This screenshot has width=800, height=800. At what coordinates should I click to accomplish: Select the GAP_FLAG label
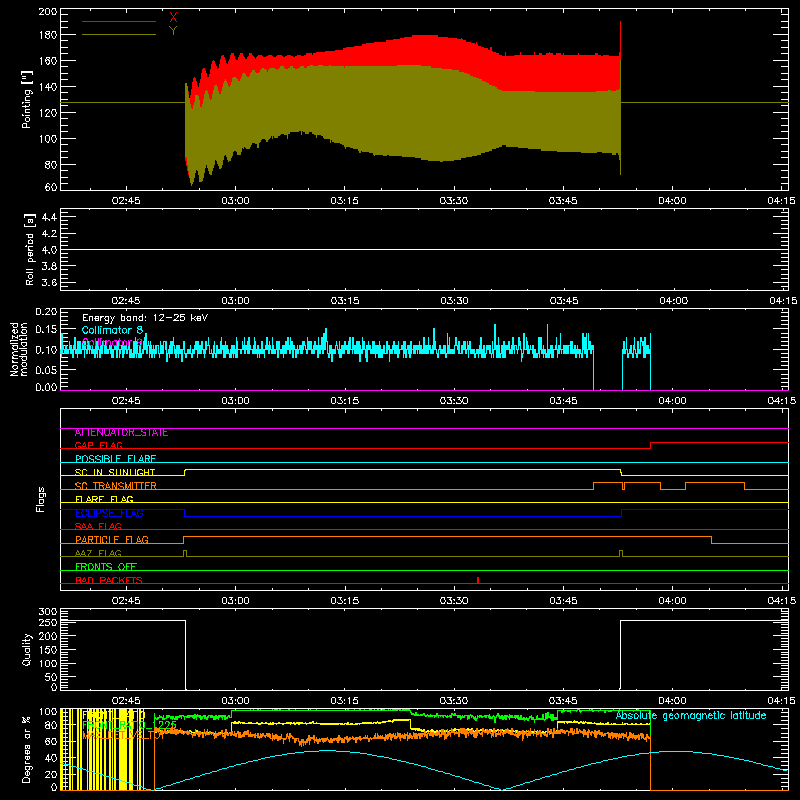pyautogui.click(x=99, y=445)
